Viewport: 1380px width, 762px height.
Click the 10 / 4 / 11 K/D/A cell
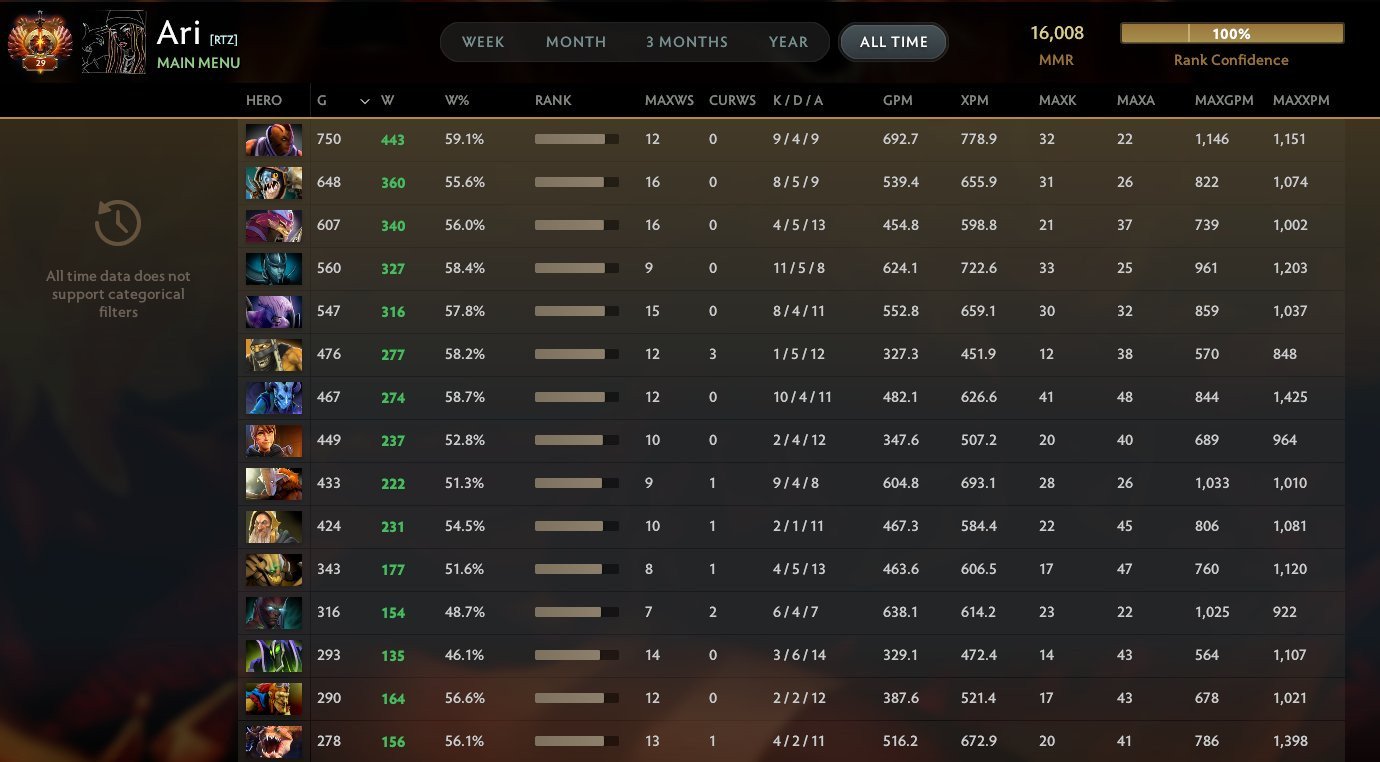tap(802, 397)
